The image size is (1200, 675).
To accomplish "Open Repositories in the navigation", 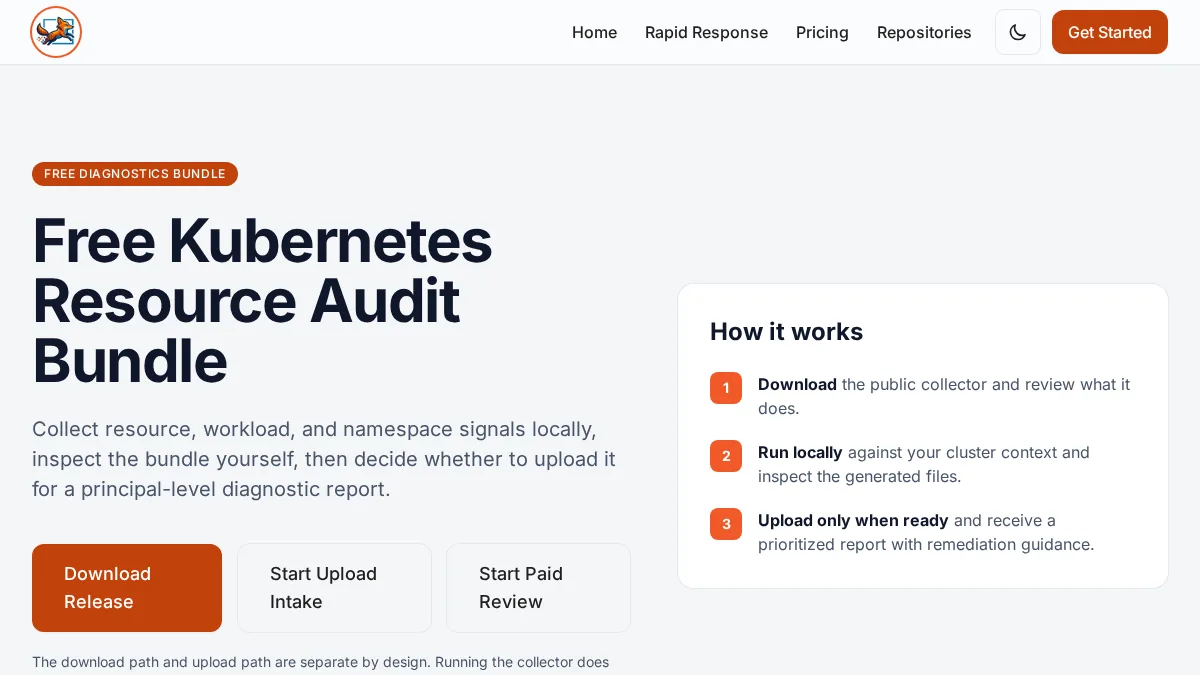I will pos(924,32).
